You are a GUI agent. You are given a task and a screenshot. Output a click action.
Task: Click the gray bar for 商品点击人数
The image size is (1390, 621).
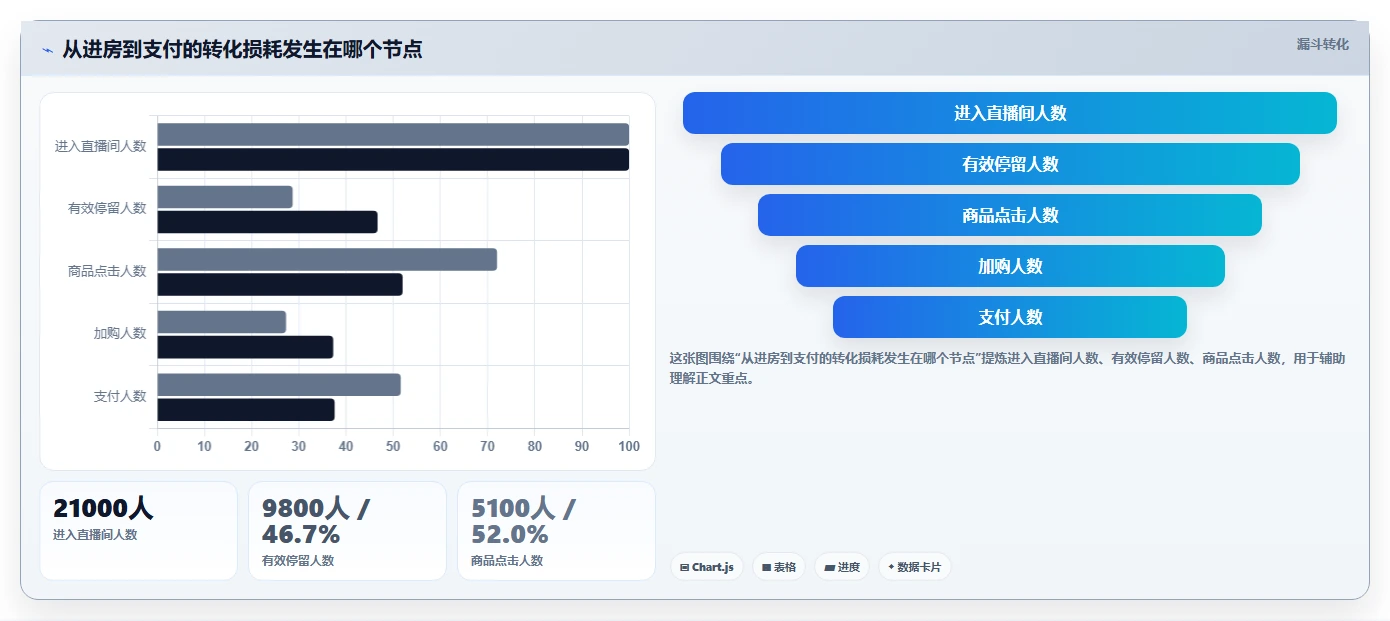(327, 259)
